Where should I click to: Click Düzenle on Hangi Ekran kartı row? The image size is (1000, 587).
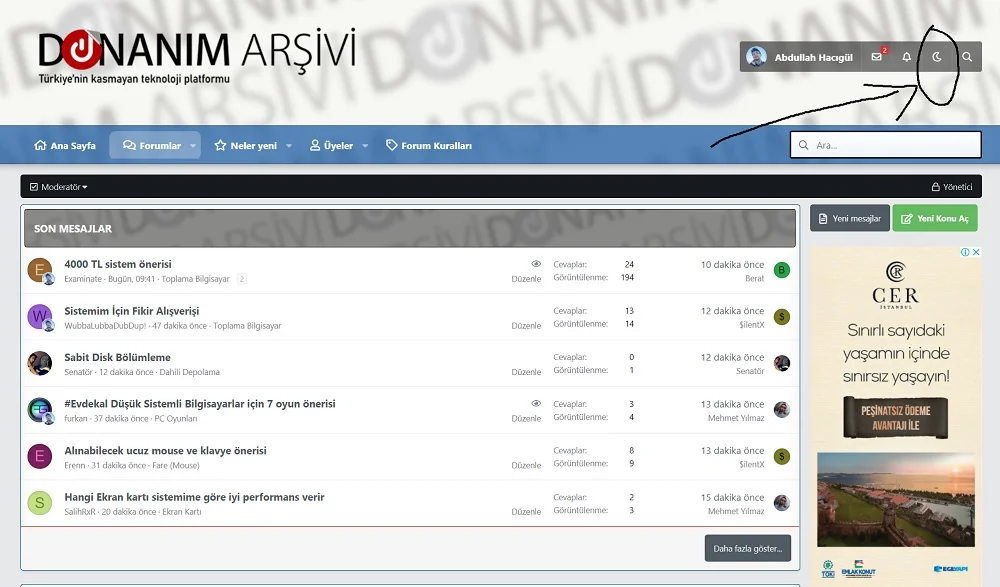click(526, 512)
